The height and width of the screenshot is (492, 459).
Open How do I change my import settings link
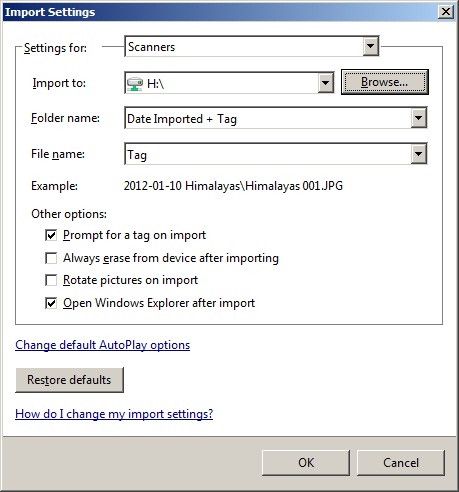pos(114,414)
